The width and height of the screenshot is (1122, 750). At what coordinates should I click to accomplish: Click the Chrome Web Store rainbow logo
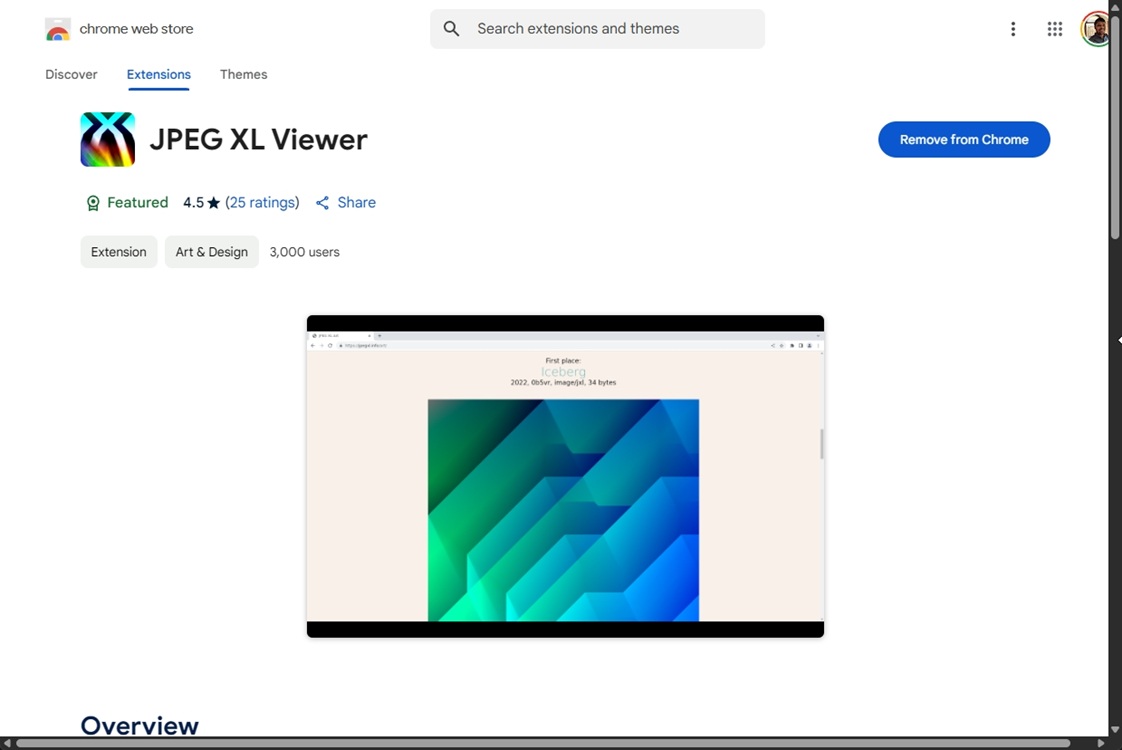tap(57, 28)
